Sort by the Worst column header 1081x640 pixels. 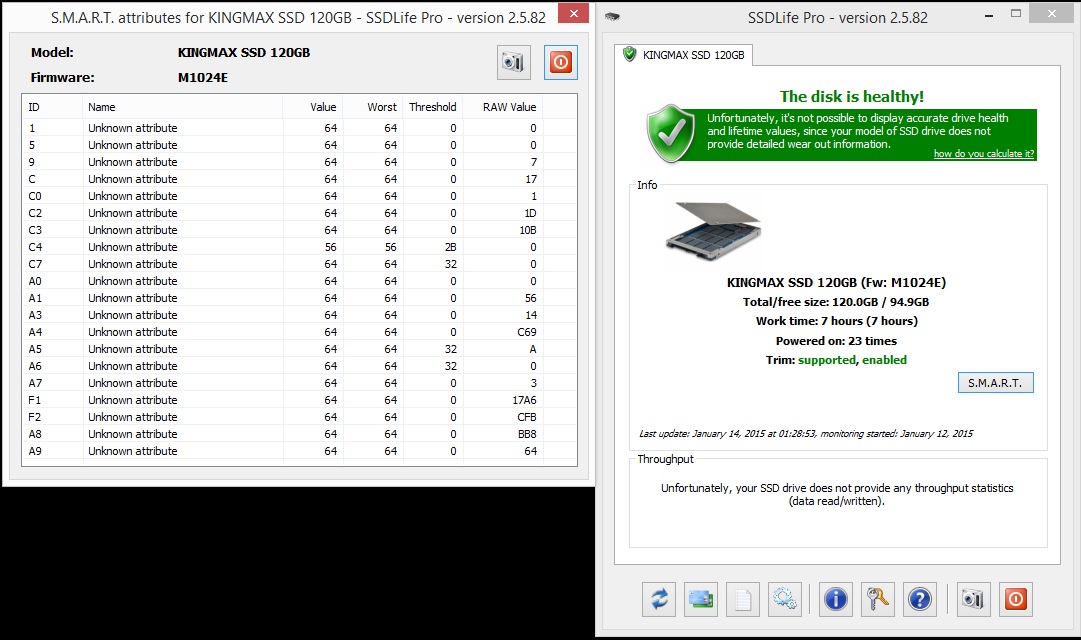coord(374,107)
